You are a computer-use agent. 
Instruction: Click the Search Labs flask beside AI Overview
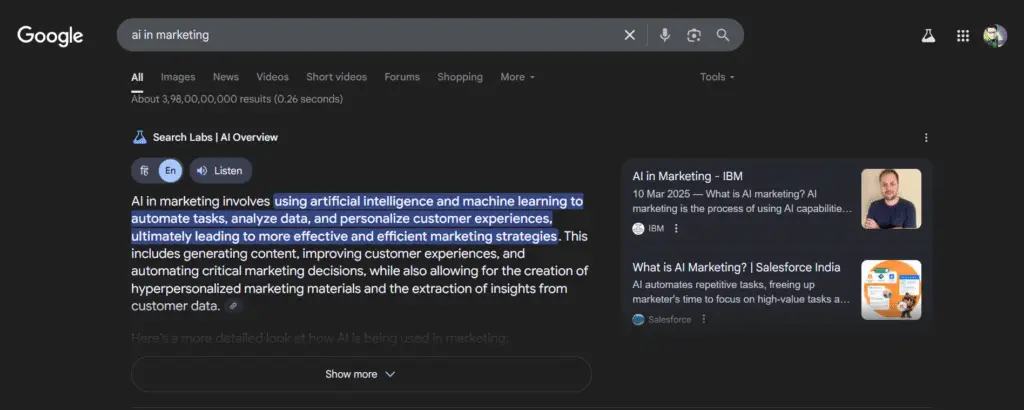139,137
